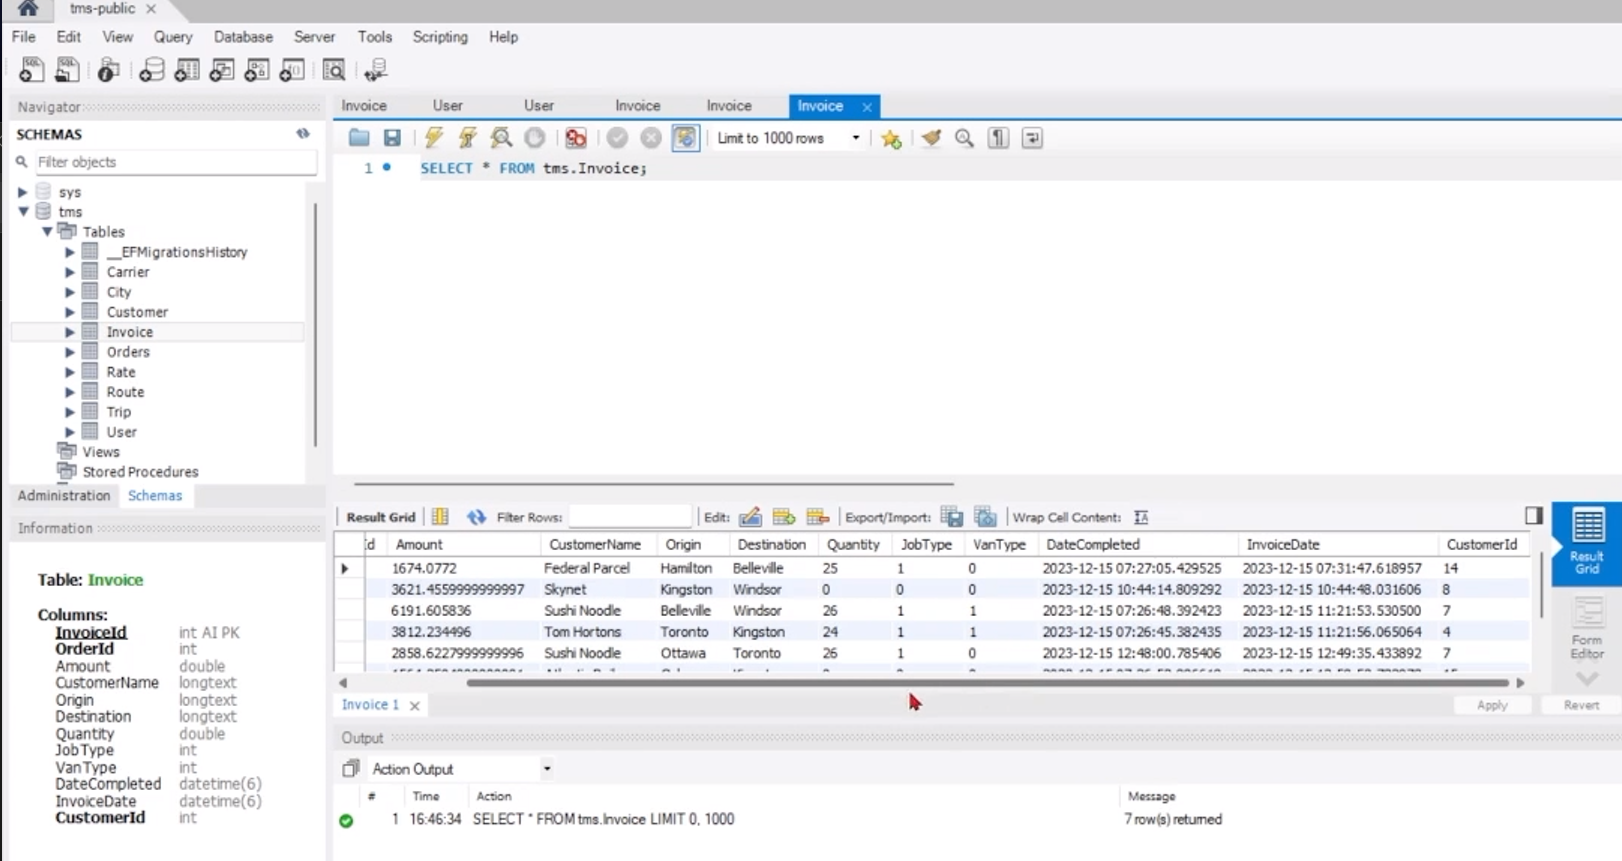Toggle the side panel visibility in results
Image resolution: width=1622 pixels, height=861 pixels.
point(1534,516)
